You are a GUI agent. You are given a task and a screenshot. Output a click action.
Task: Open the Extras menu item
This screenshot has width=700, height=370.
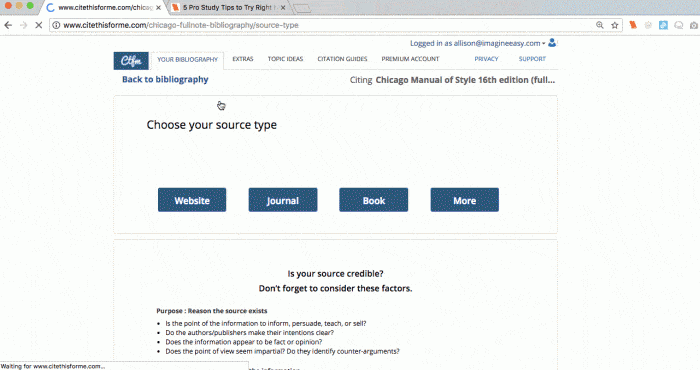[243, 59]
